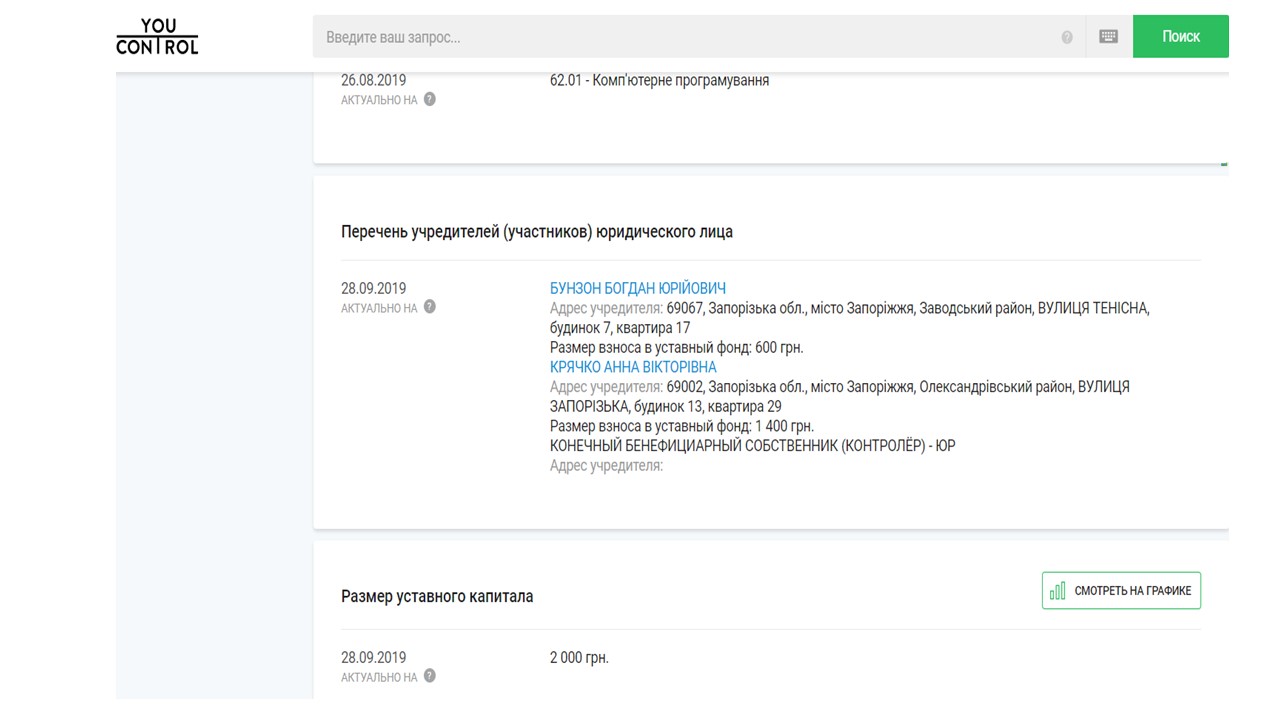Click the 'Перечень учредителей' section heading
1280x720 pixels.
[x=537, y=231]
